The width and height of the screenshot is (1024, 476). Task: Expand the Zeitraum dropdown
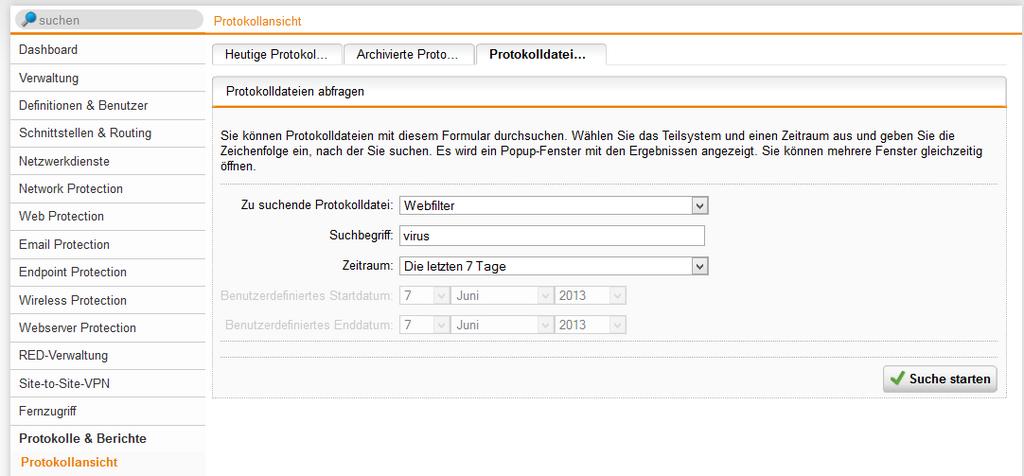554,266
